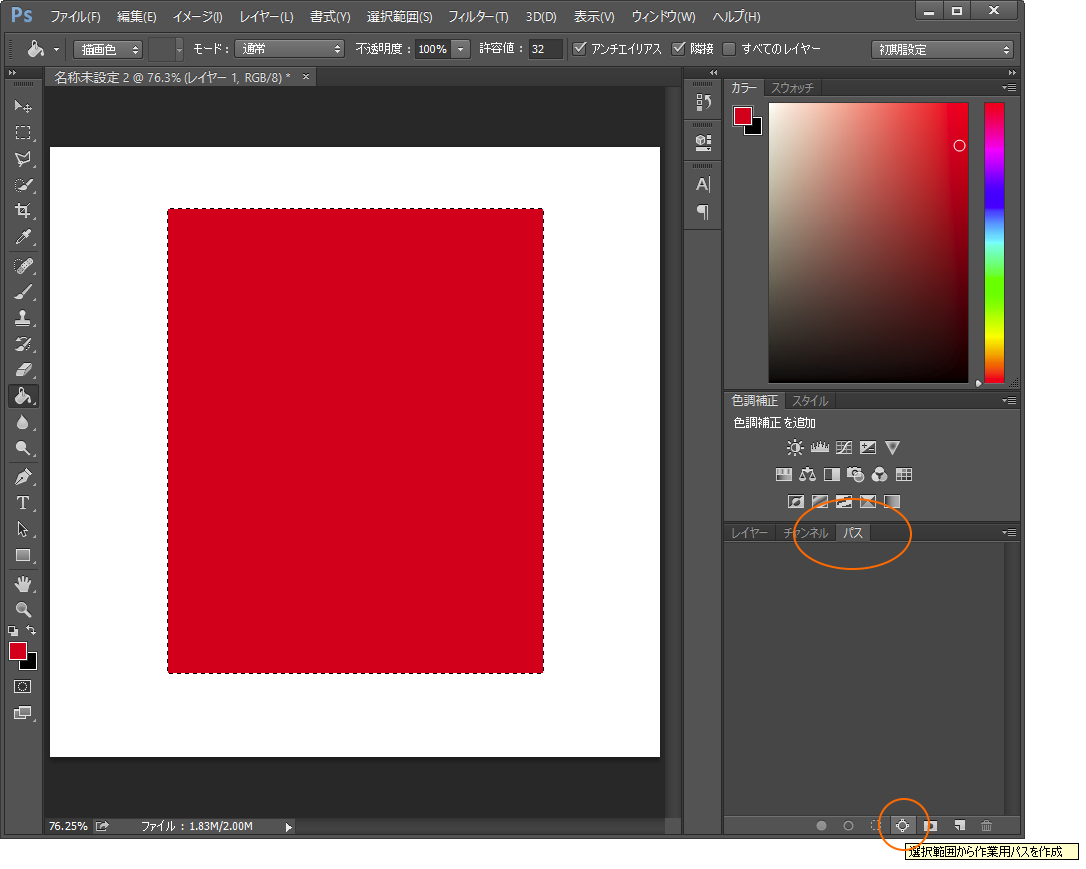Open the 初期設定 workspace dropdown
Screen dimensions: 1086x869
942,49
